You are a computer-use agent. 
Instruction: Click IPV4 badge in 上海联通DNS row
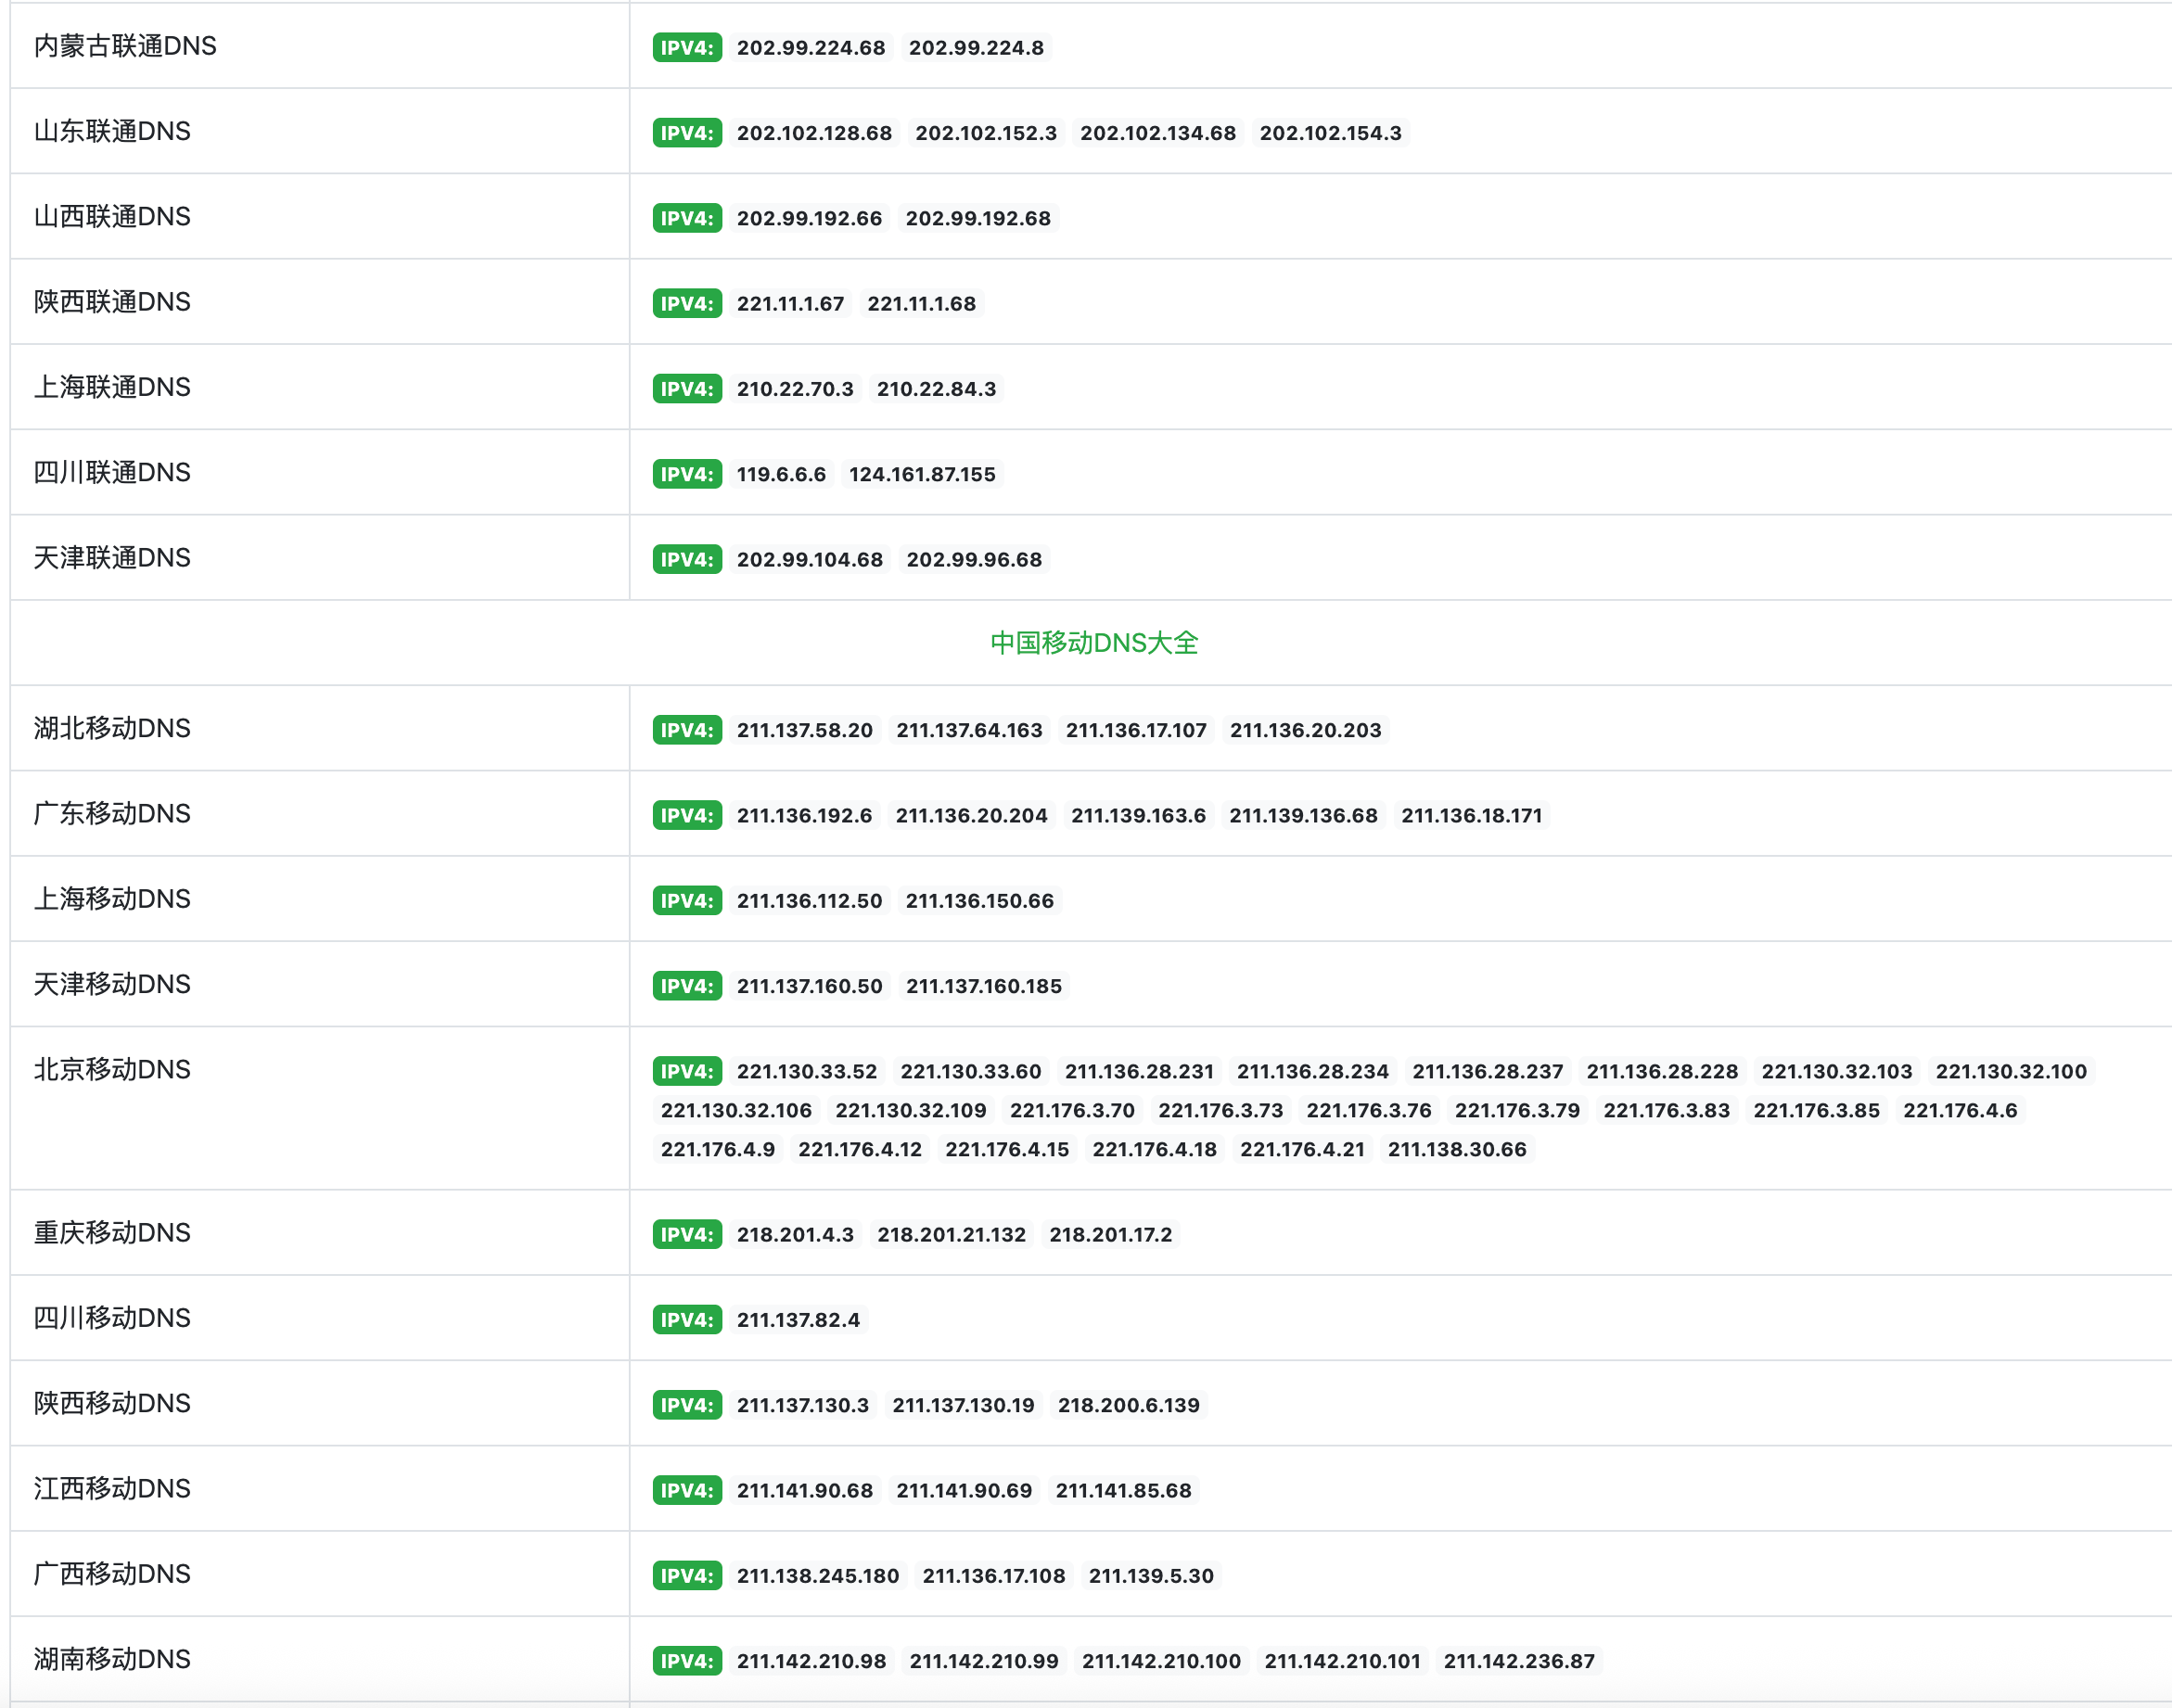click(x=687, y=389)
